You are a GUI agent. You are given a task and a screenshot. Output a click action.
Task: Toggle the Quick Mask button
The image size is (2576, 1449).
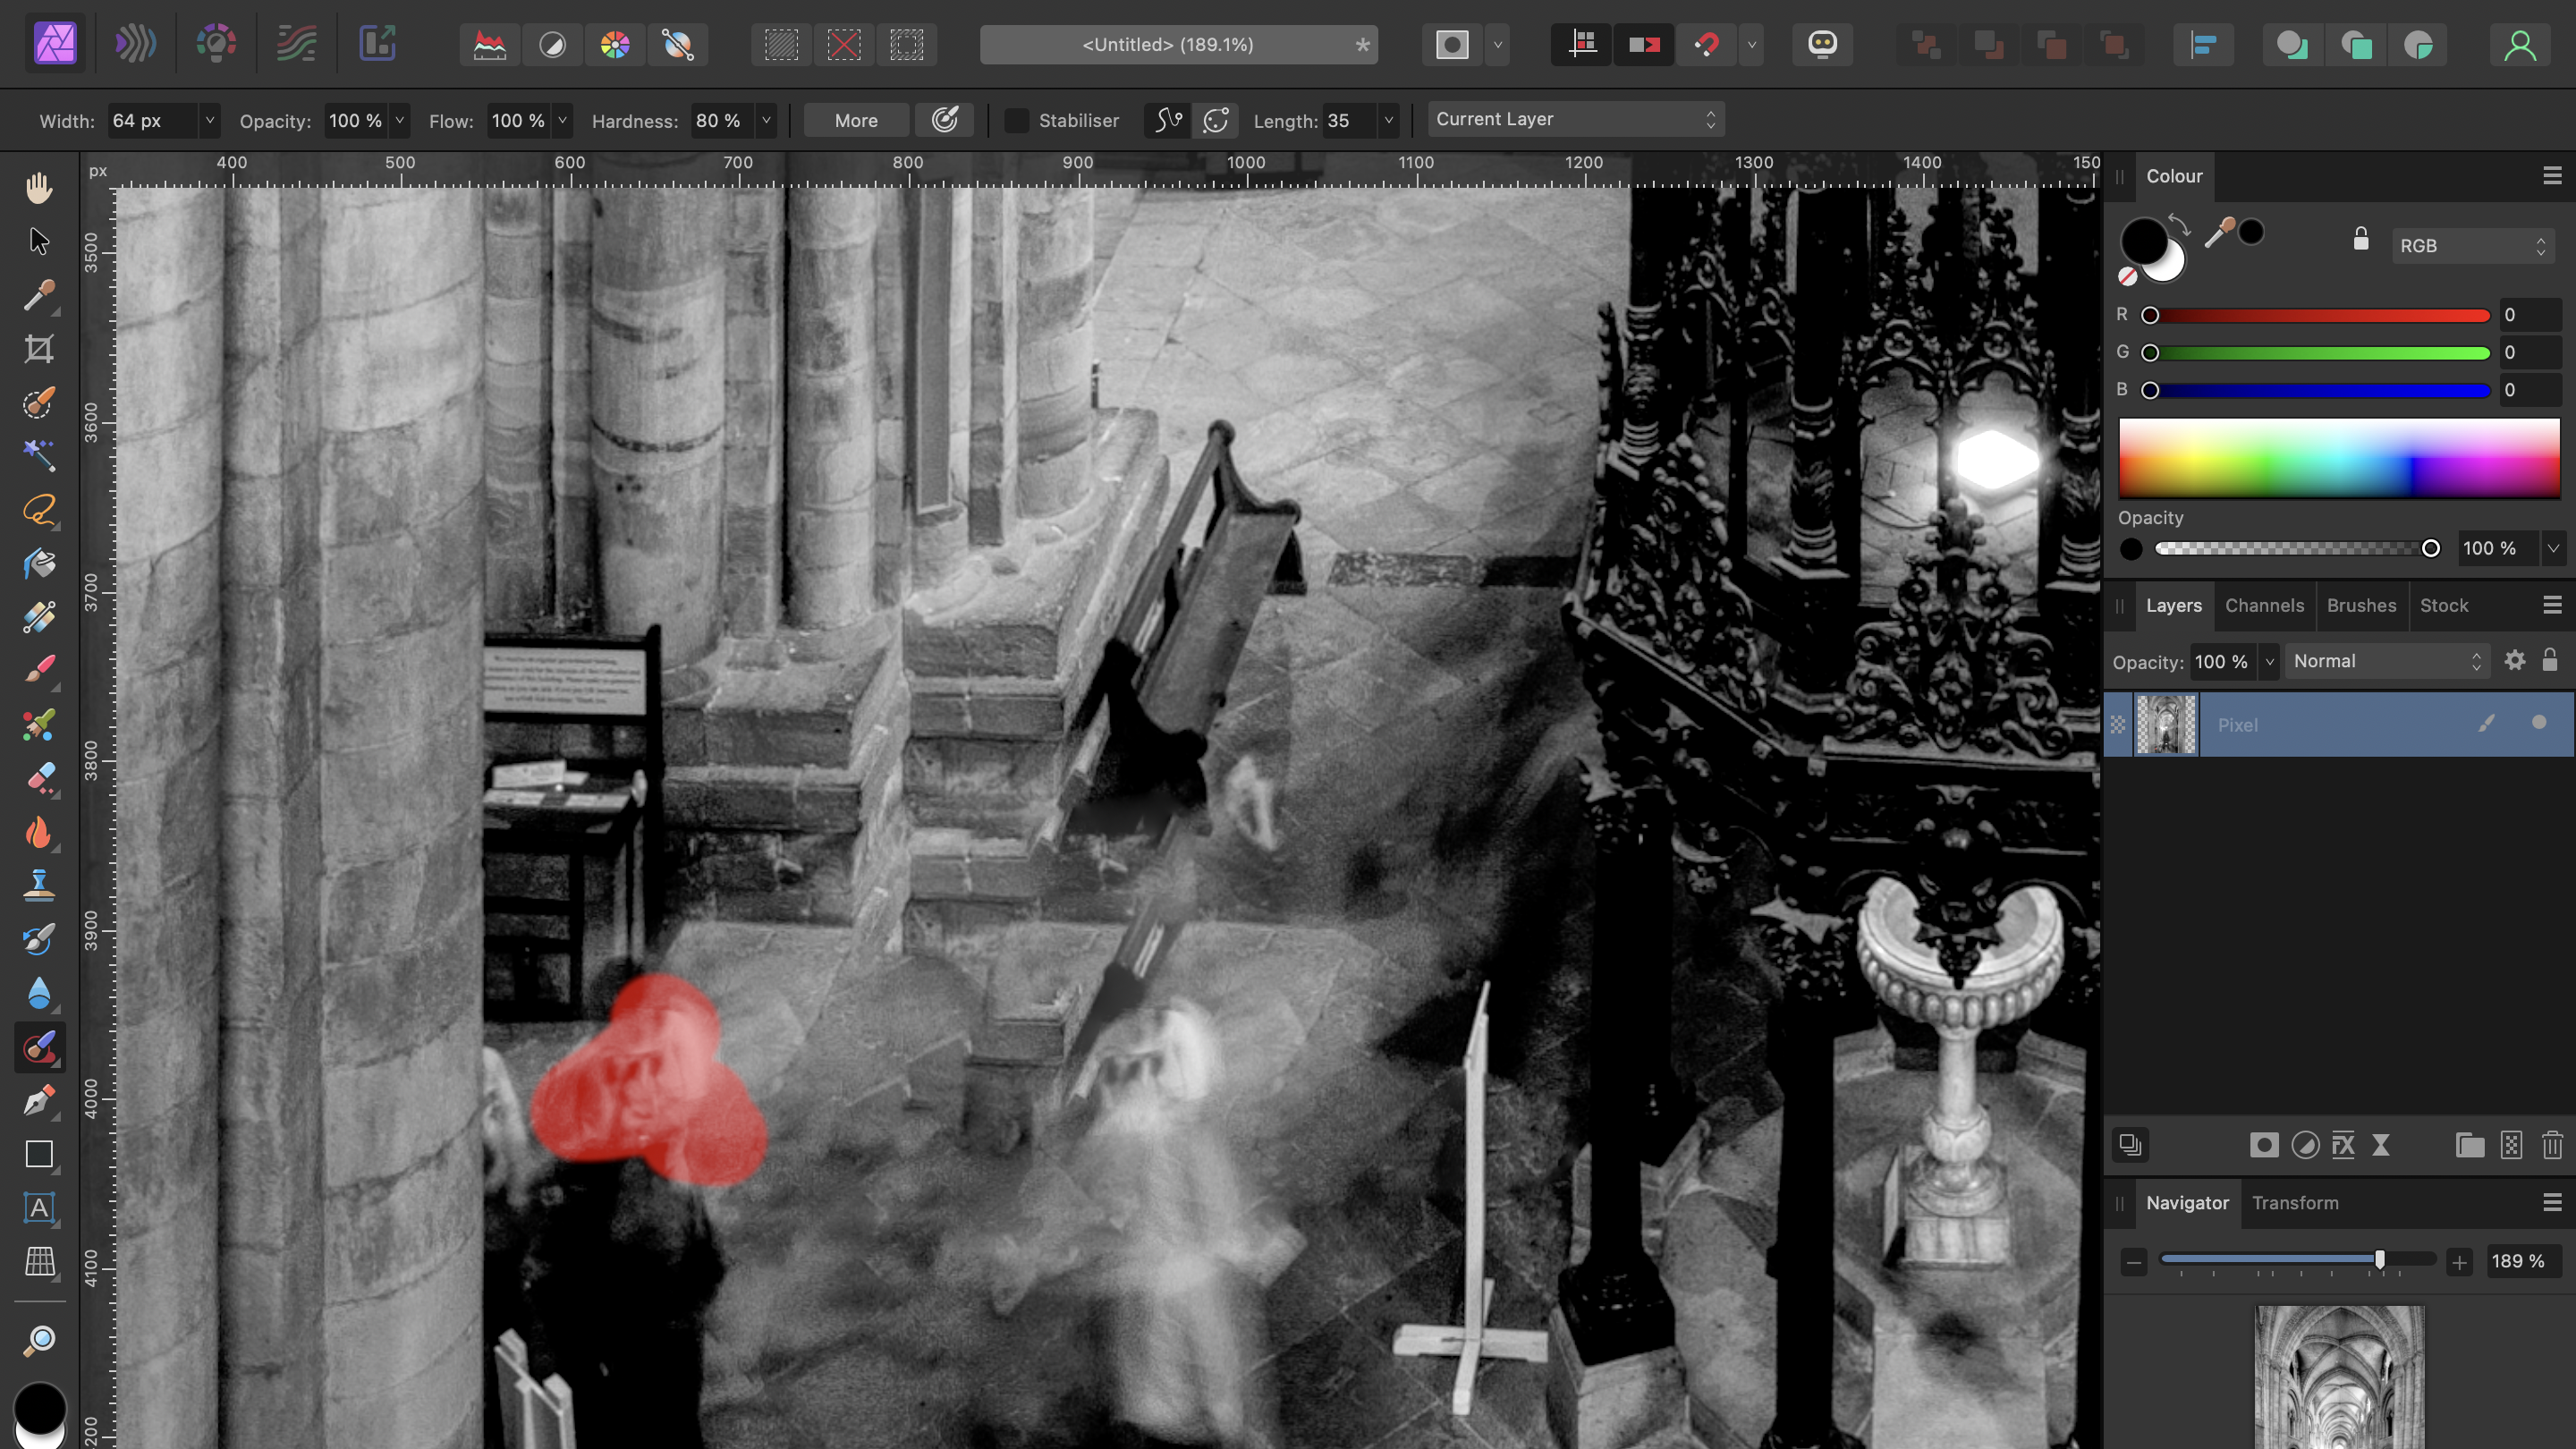coord(1452,44)
